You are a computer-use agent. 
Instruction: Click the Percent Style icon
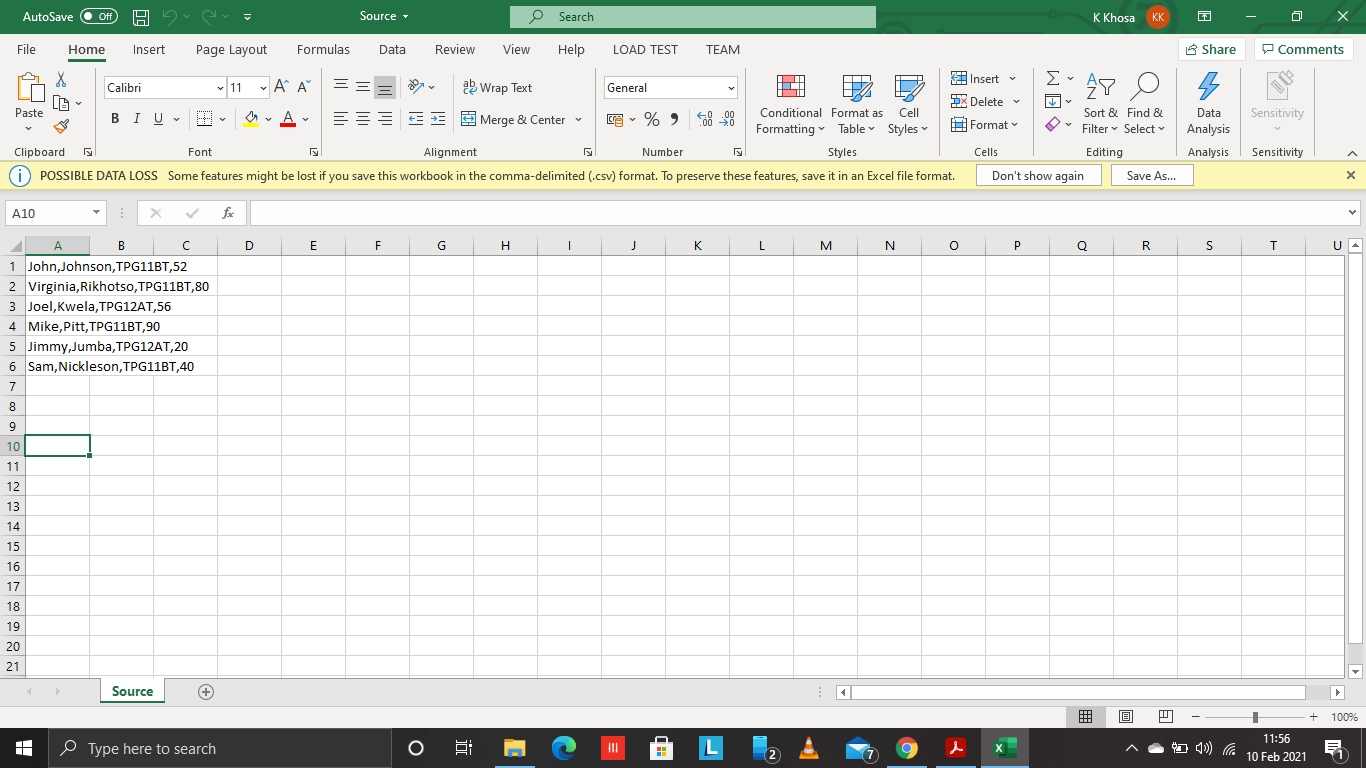click(652, 119)
